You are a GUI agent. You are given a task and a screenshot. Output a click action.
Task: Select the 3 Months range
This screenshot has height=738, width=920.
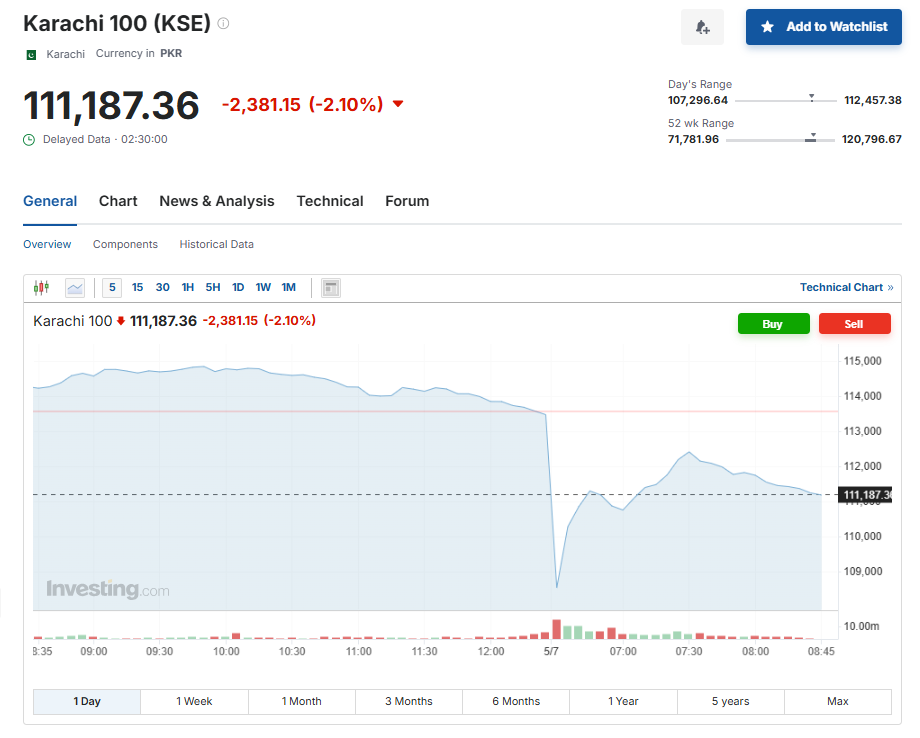coord(409,702)
